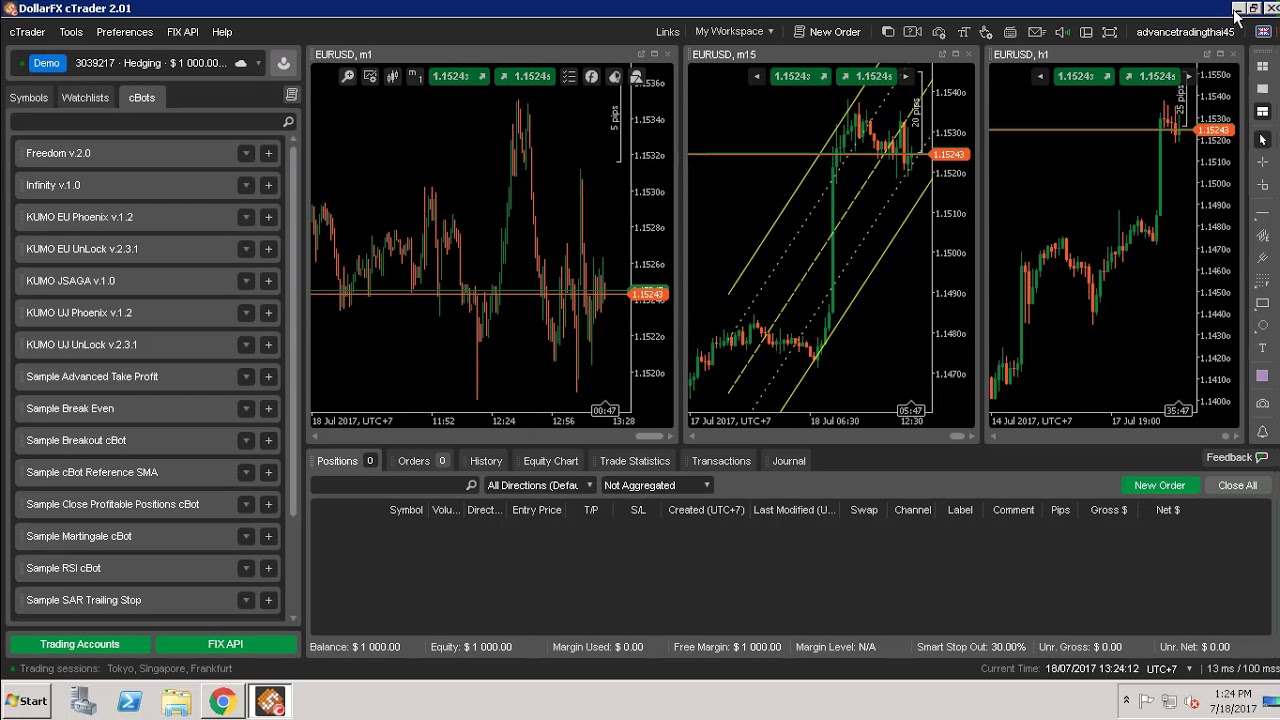Open the Preferences menu
Screen dimensions: 1280x720
coord(125,32)
